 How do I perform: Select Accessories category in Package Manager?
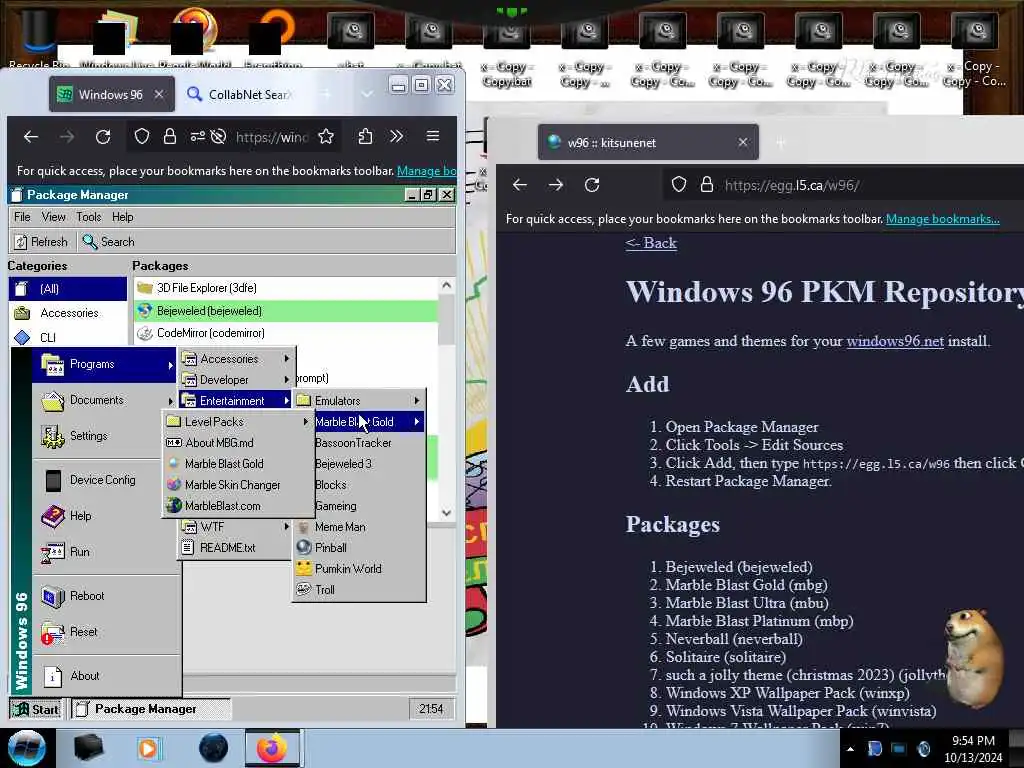tap(68, 313)
